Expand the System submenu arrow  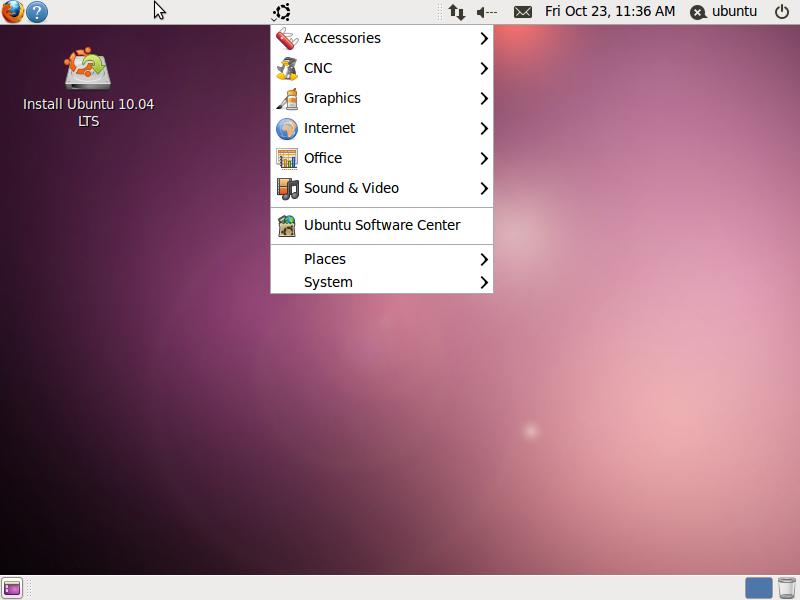click(484, 283)
